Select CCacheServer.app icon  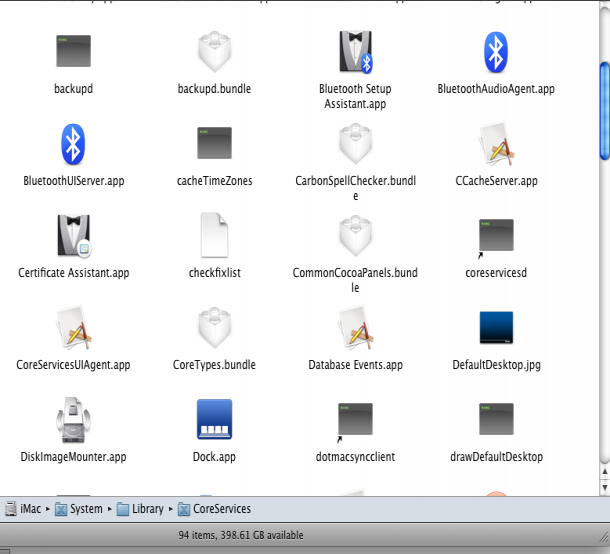(496, 144)
